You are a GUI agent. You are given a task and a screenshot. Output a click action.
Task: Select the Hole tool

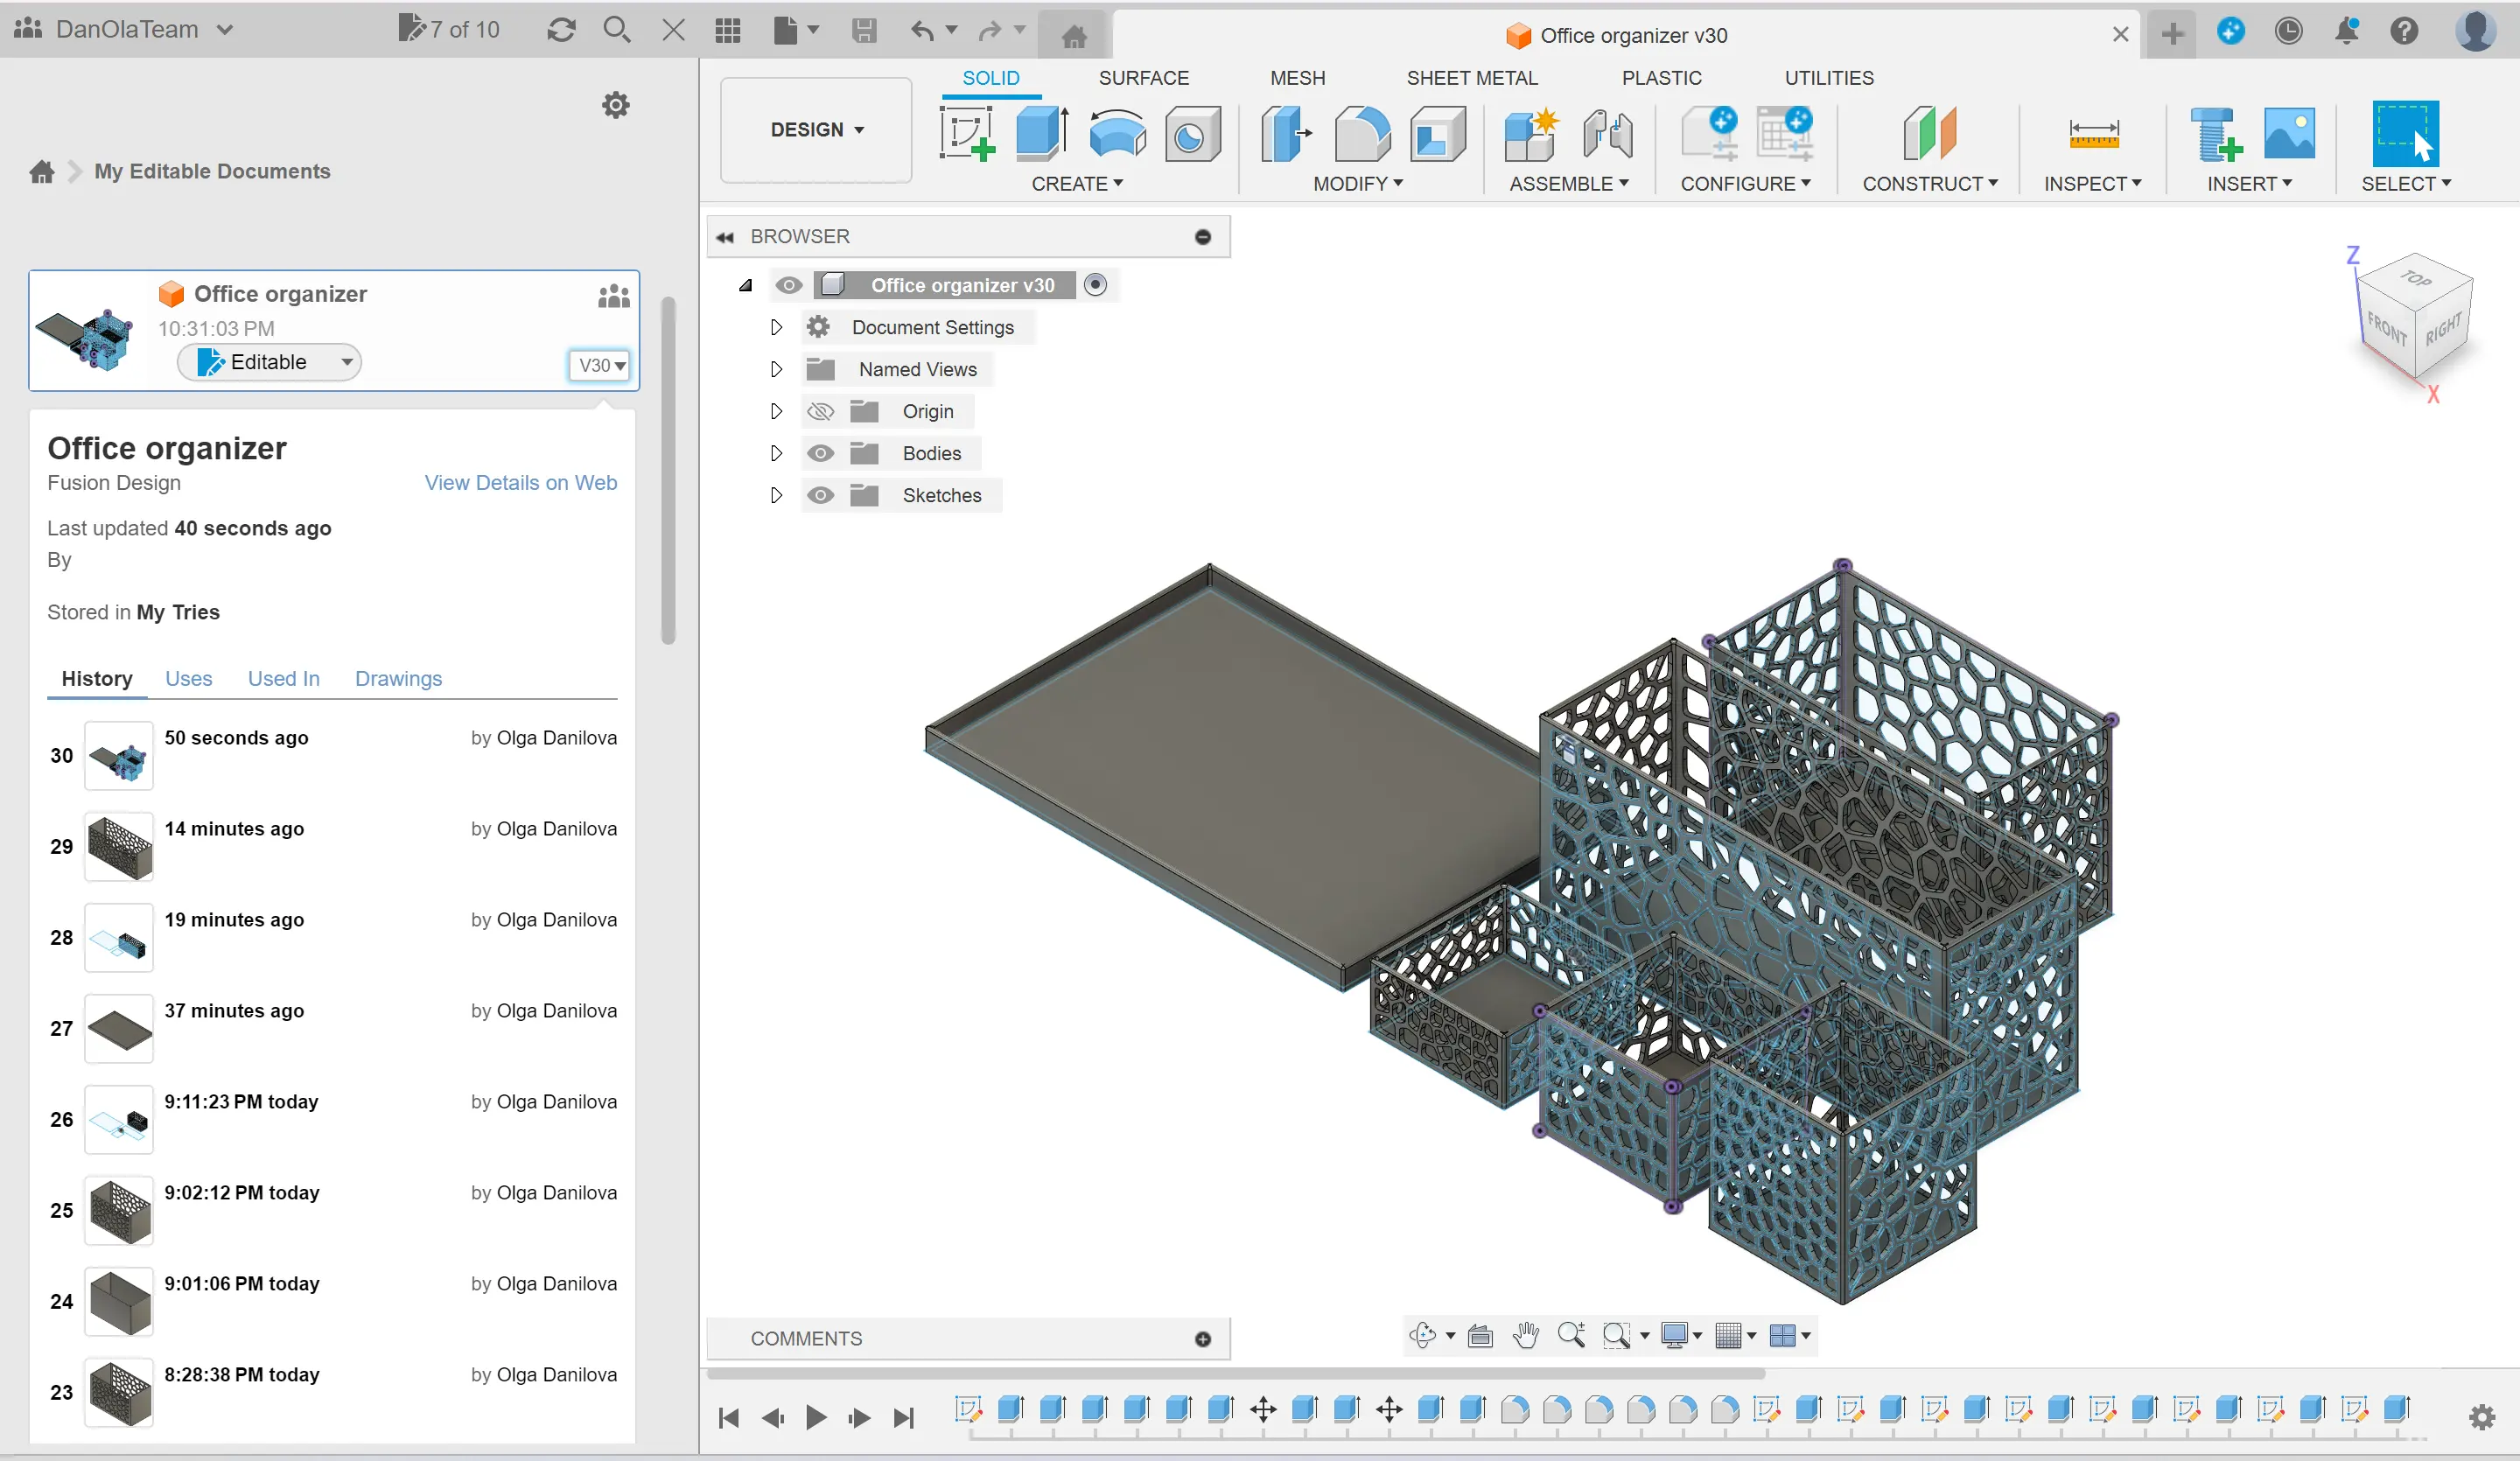(x=1192, y=133)
